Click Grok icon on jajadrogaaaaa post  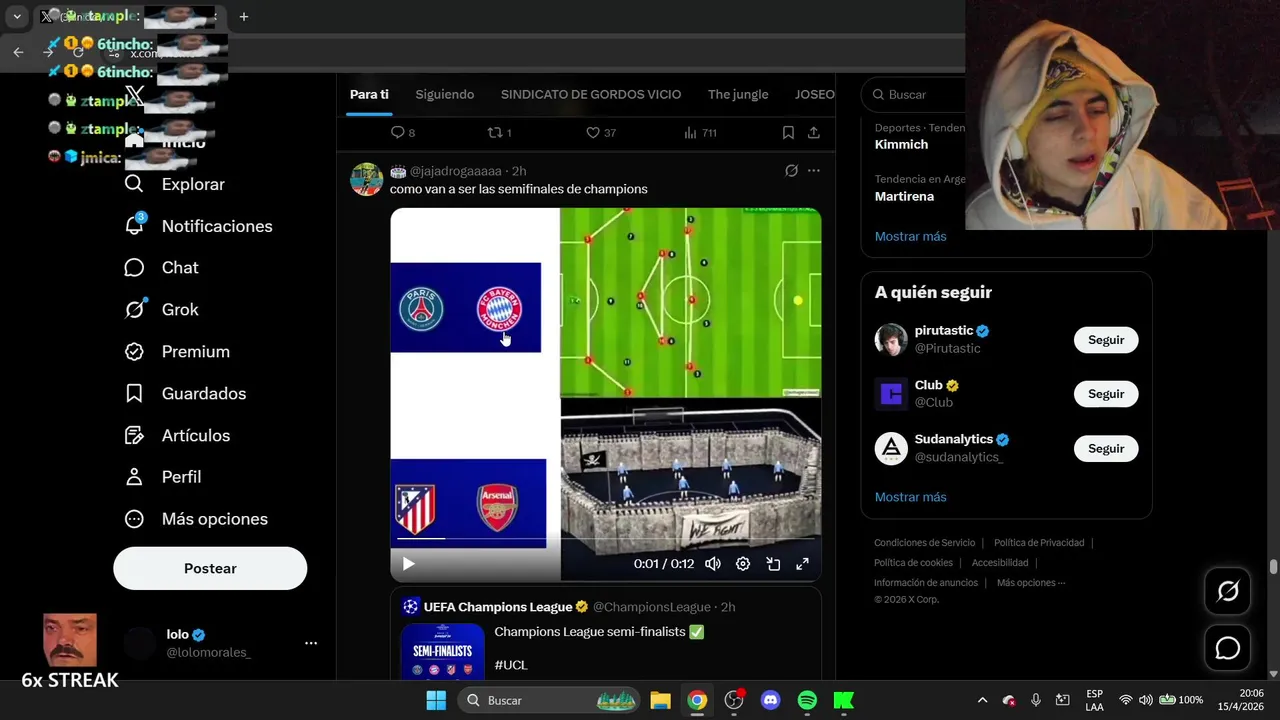click(x=791, y=171)
